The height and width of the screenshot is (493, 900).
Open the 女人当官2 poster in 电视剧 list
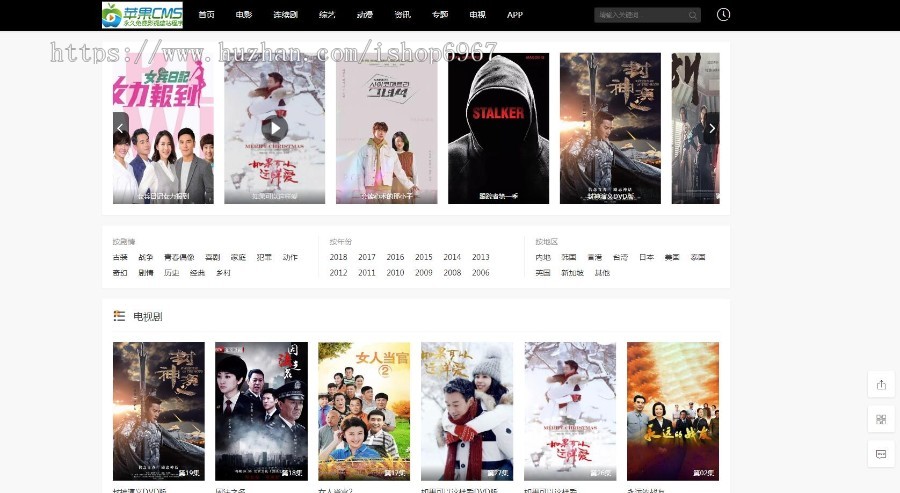(364, 411)
